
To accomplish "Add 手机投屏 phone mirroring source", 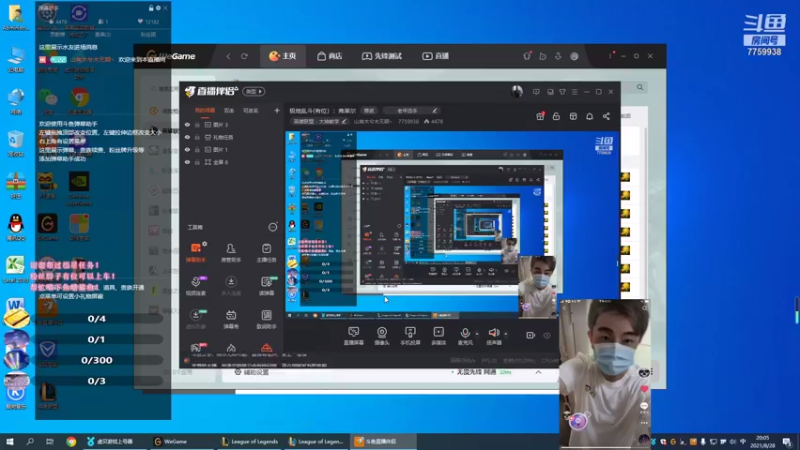I will pyautogui.click(x=410, y=336).
